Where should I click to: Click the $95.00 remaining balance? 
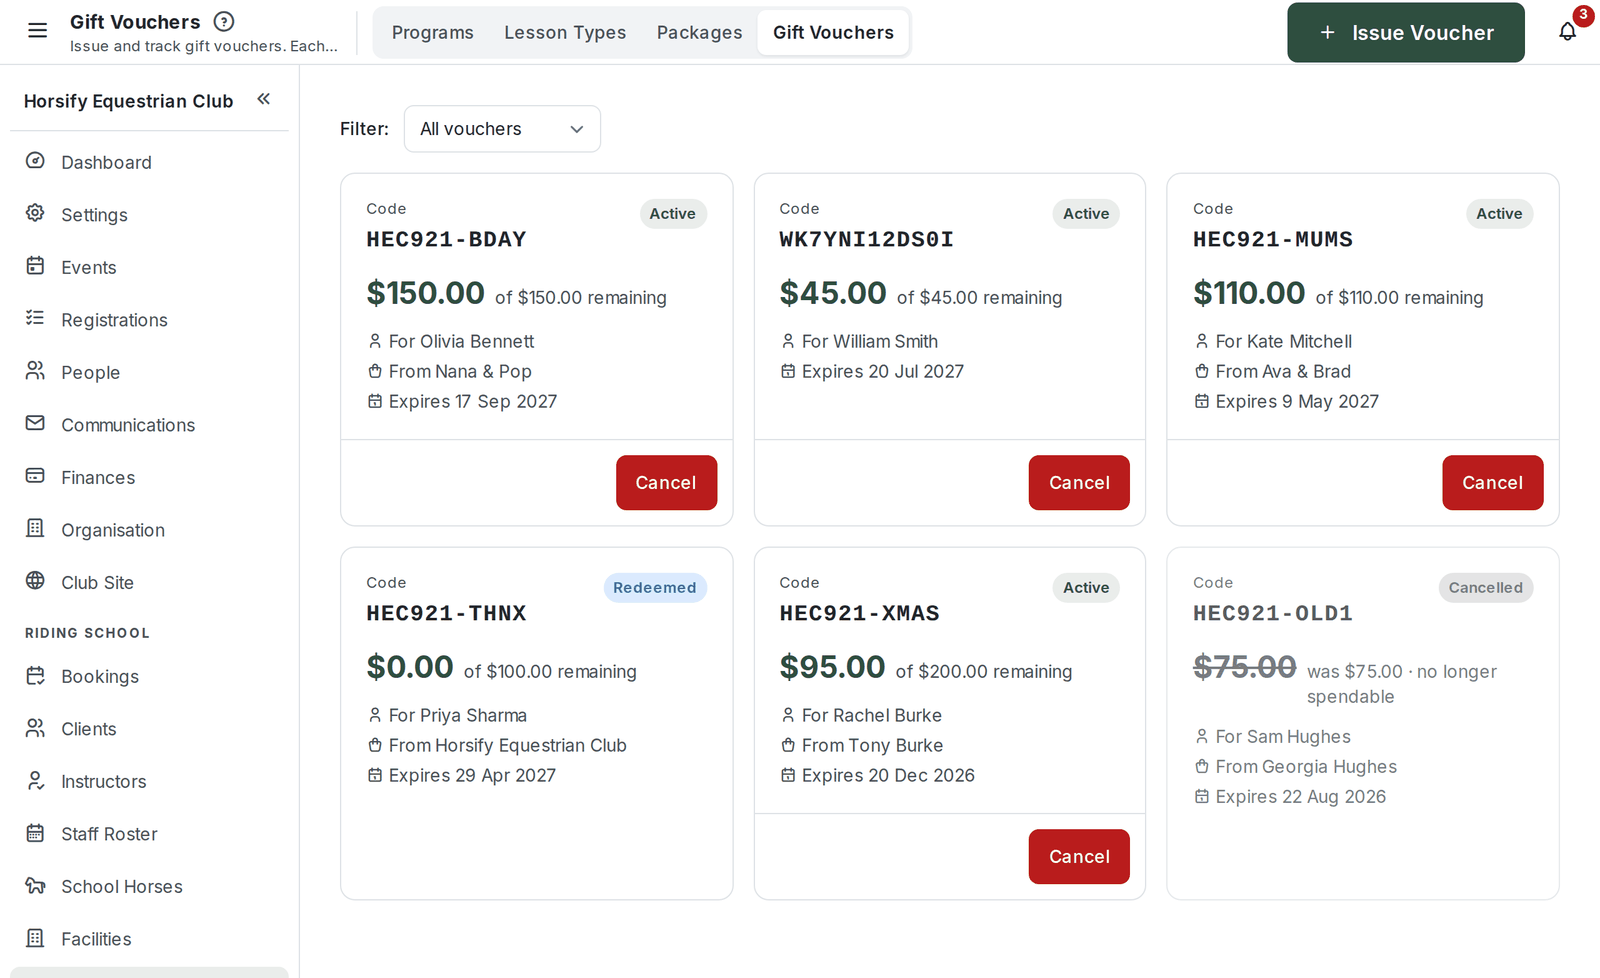click(x=832, y=667)
